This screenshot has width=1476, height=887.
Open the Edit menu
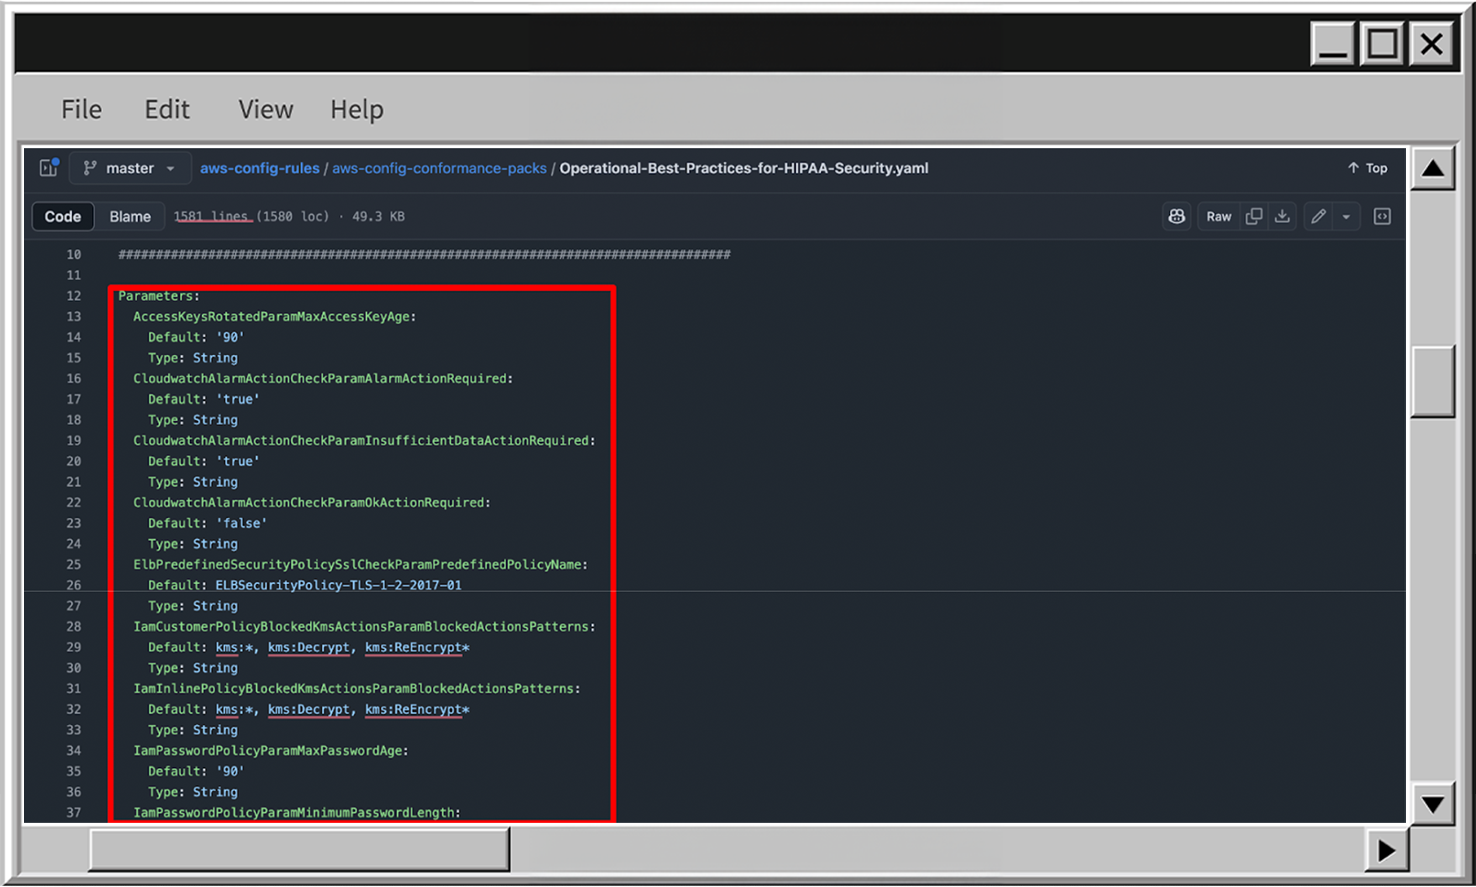point(167,109)
